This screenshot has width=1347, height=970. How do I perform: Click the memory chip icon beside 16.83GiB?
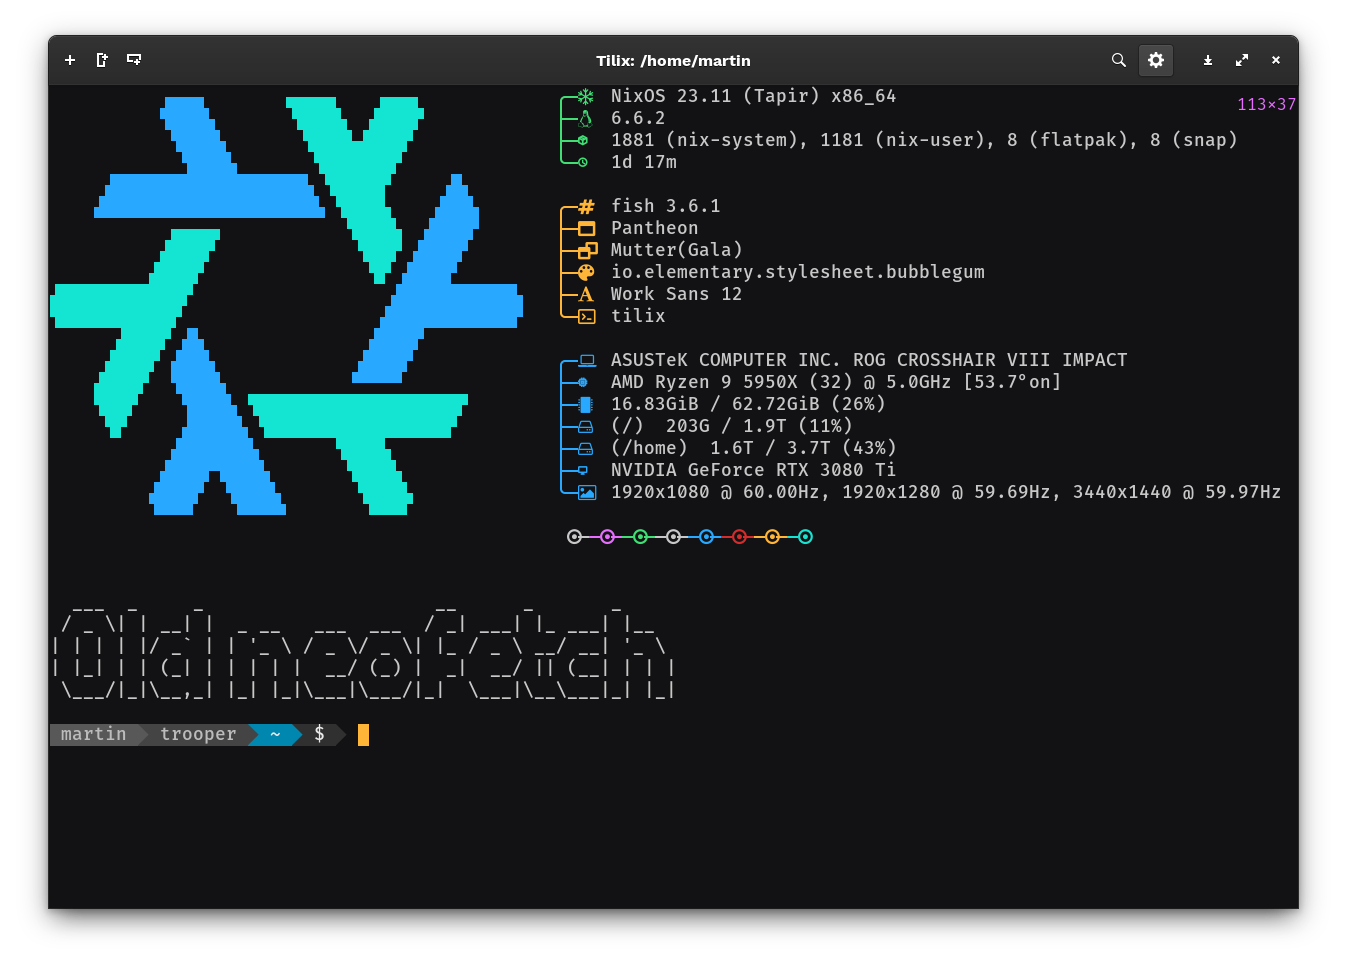[x=585, y=404]
